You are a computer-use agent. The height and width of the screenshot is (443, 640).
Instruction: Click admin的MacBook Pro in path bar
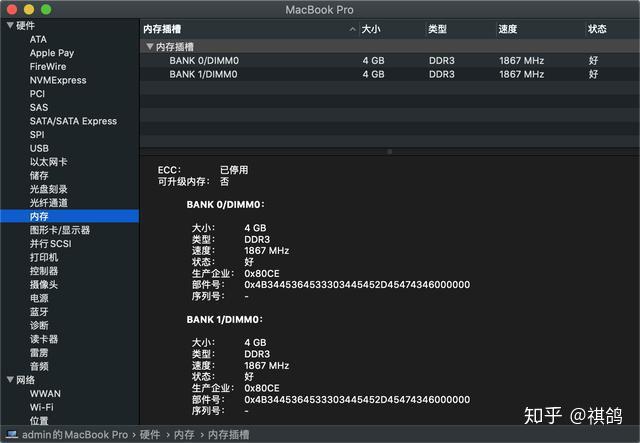75,434
